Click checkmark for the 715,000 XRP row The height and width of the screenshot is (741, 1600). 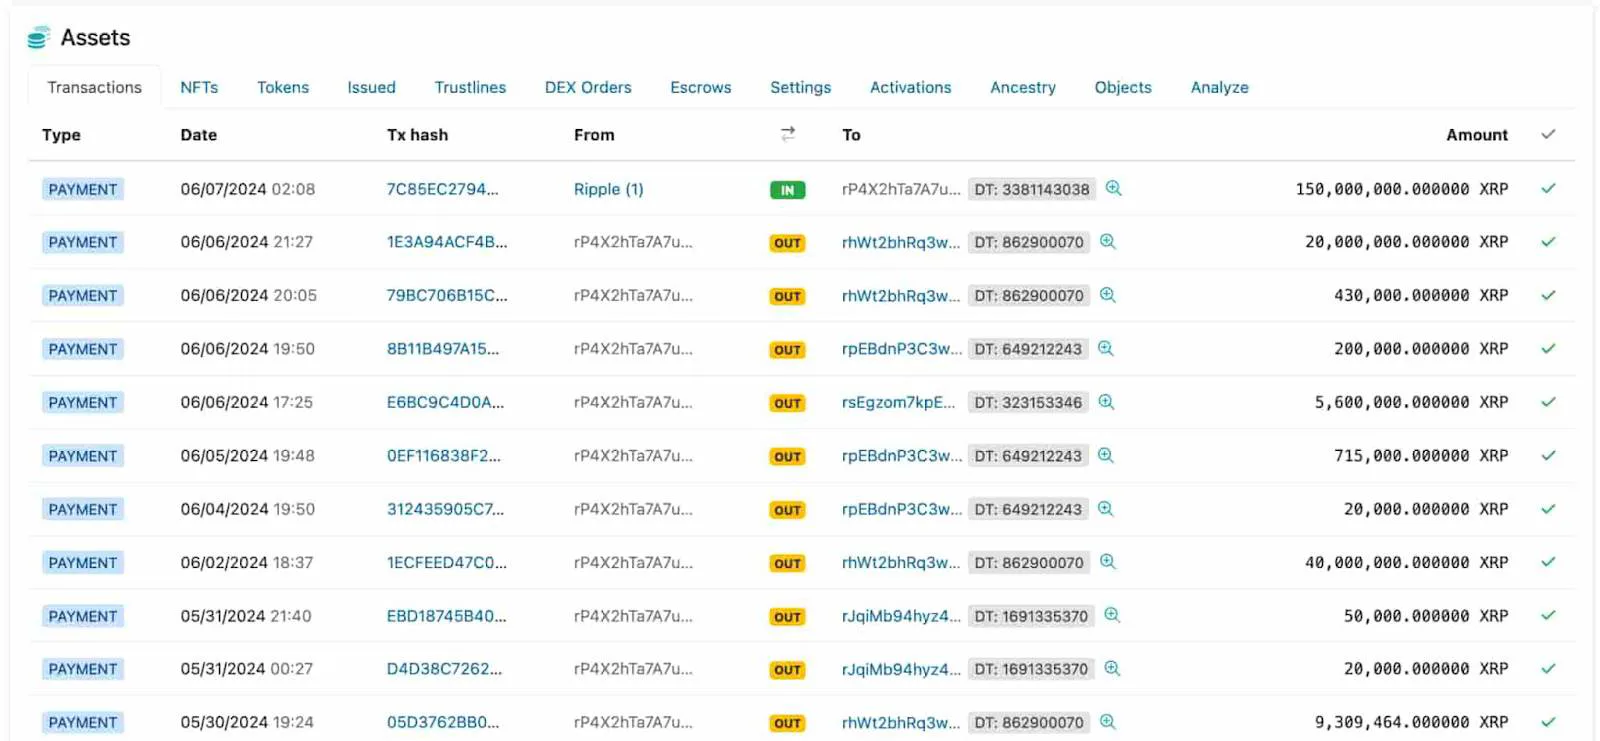point(1548,455)
